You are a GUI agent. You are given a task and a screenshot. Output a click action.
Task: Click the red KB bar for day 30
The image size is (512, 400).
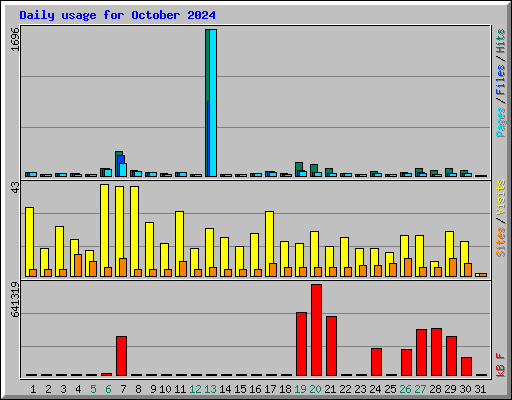point(466,366)
